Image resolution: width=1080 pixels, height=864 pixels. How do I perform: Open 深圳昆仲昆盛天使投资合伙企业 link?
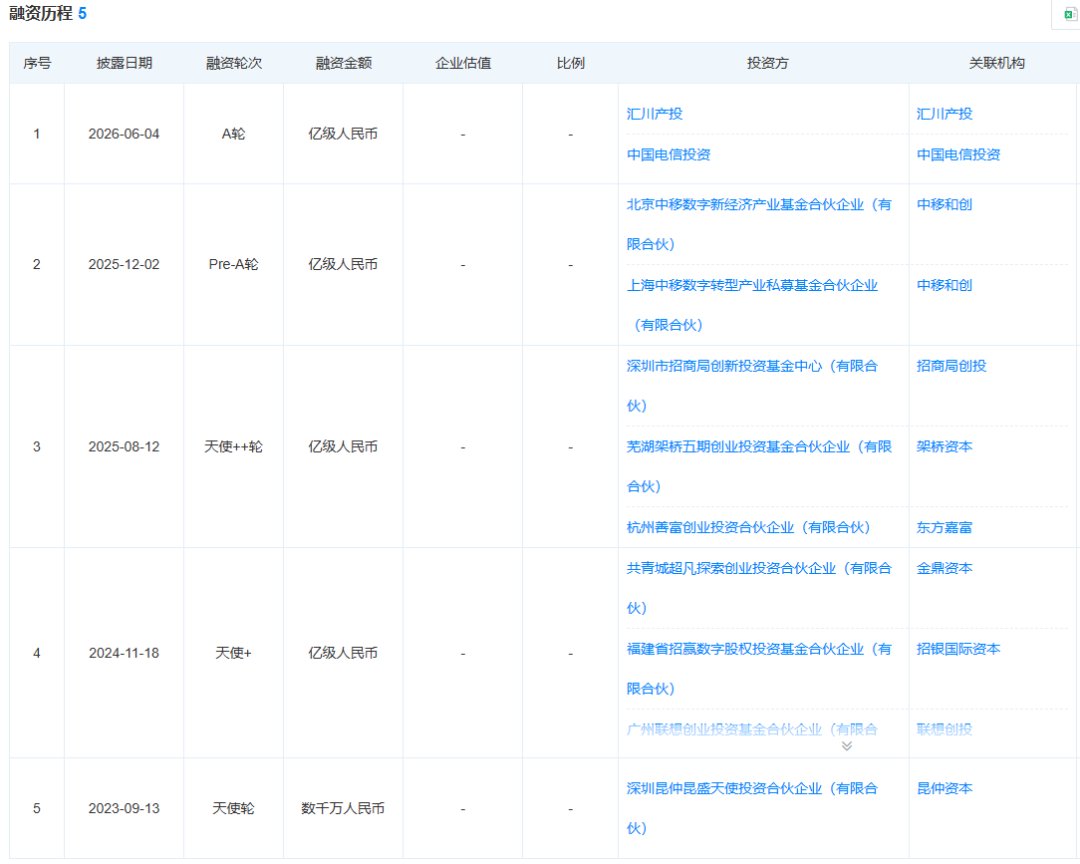click(751, 808)
